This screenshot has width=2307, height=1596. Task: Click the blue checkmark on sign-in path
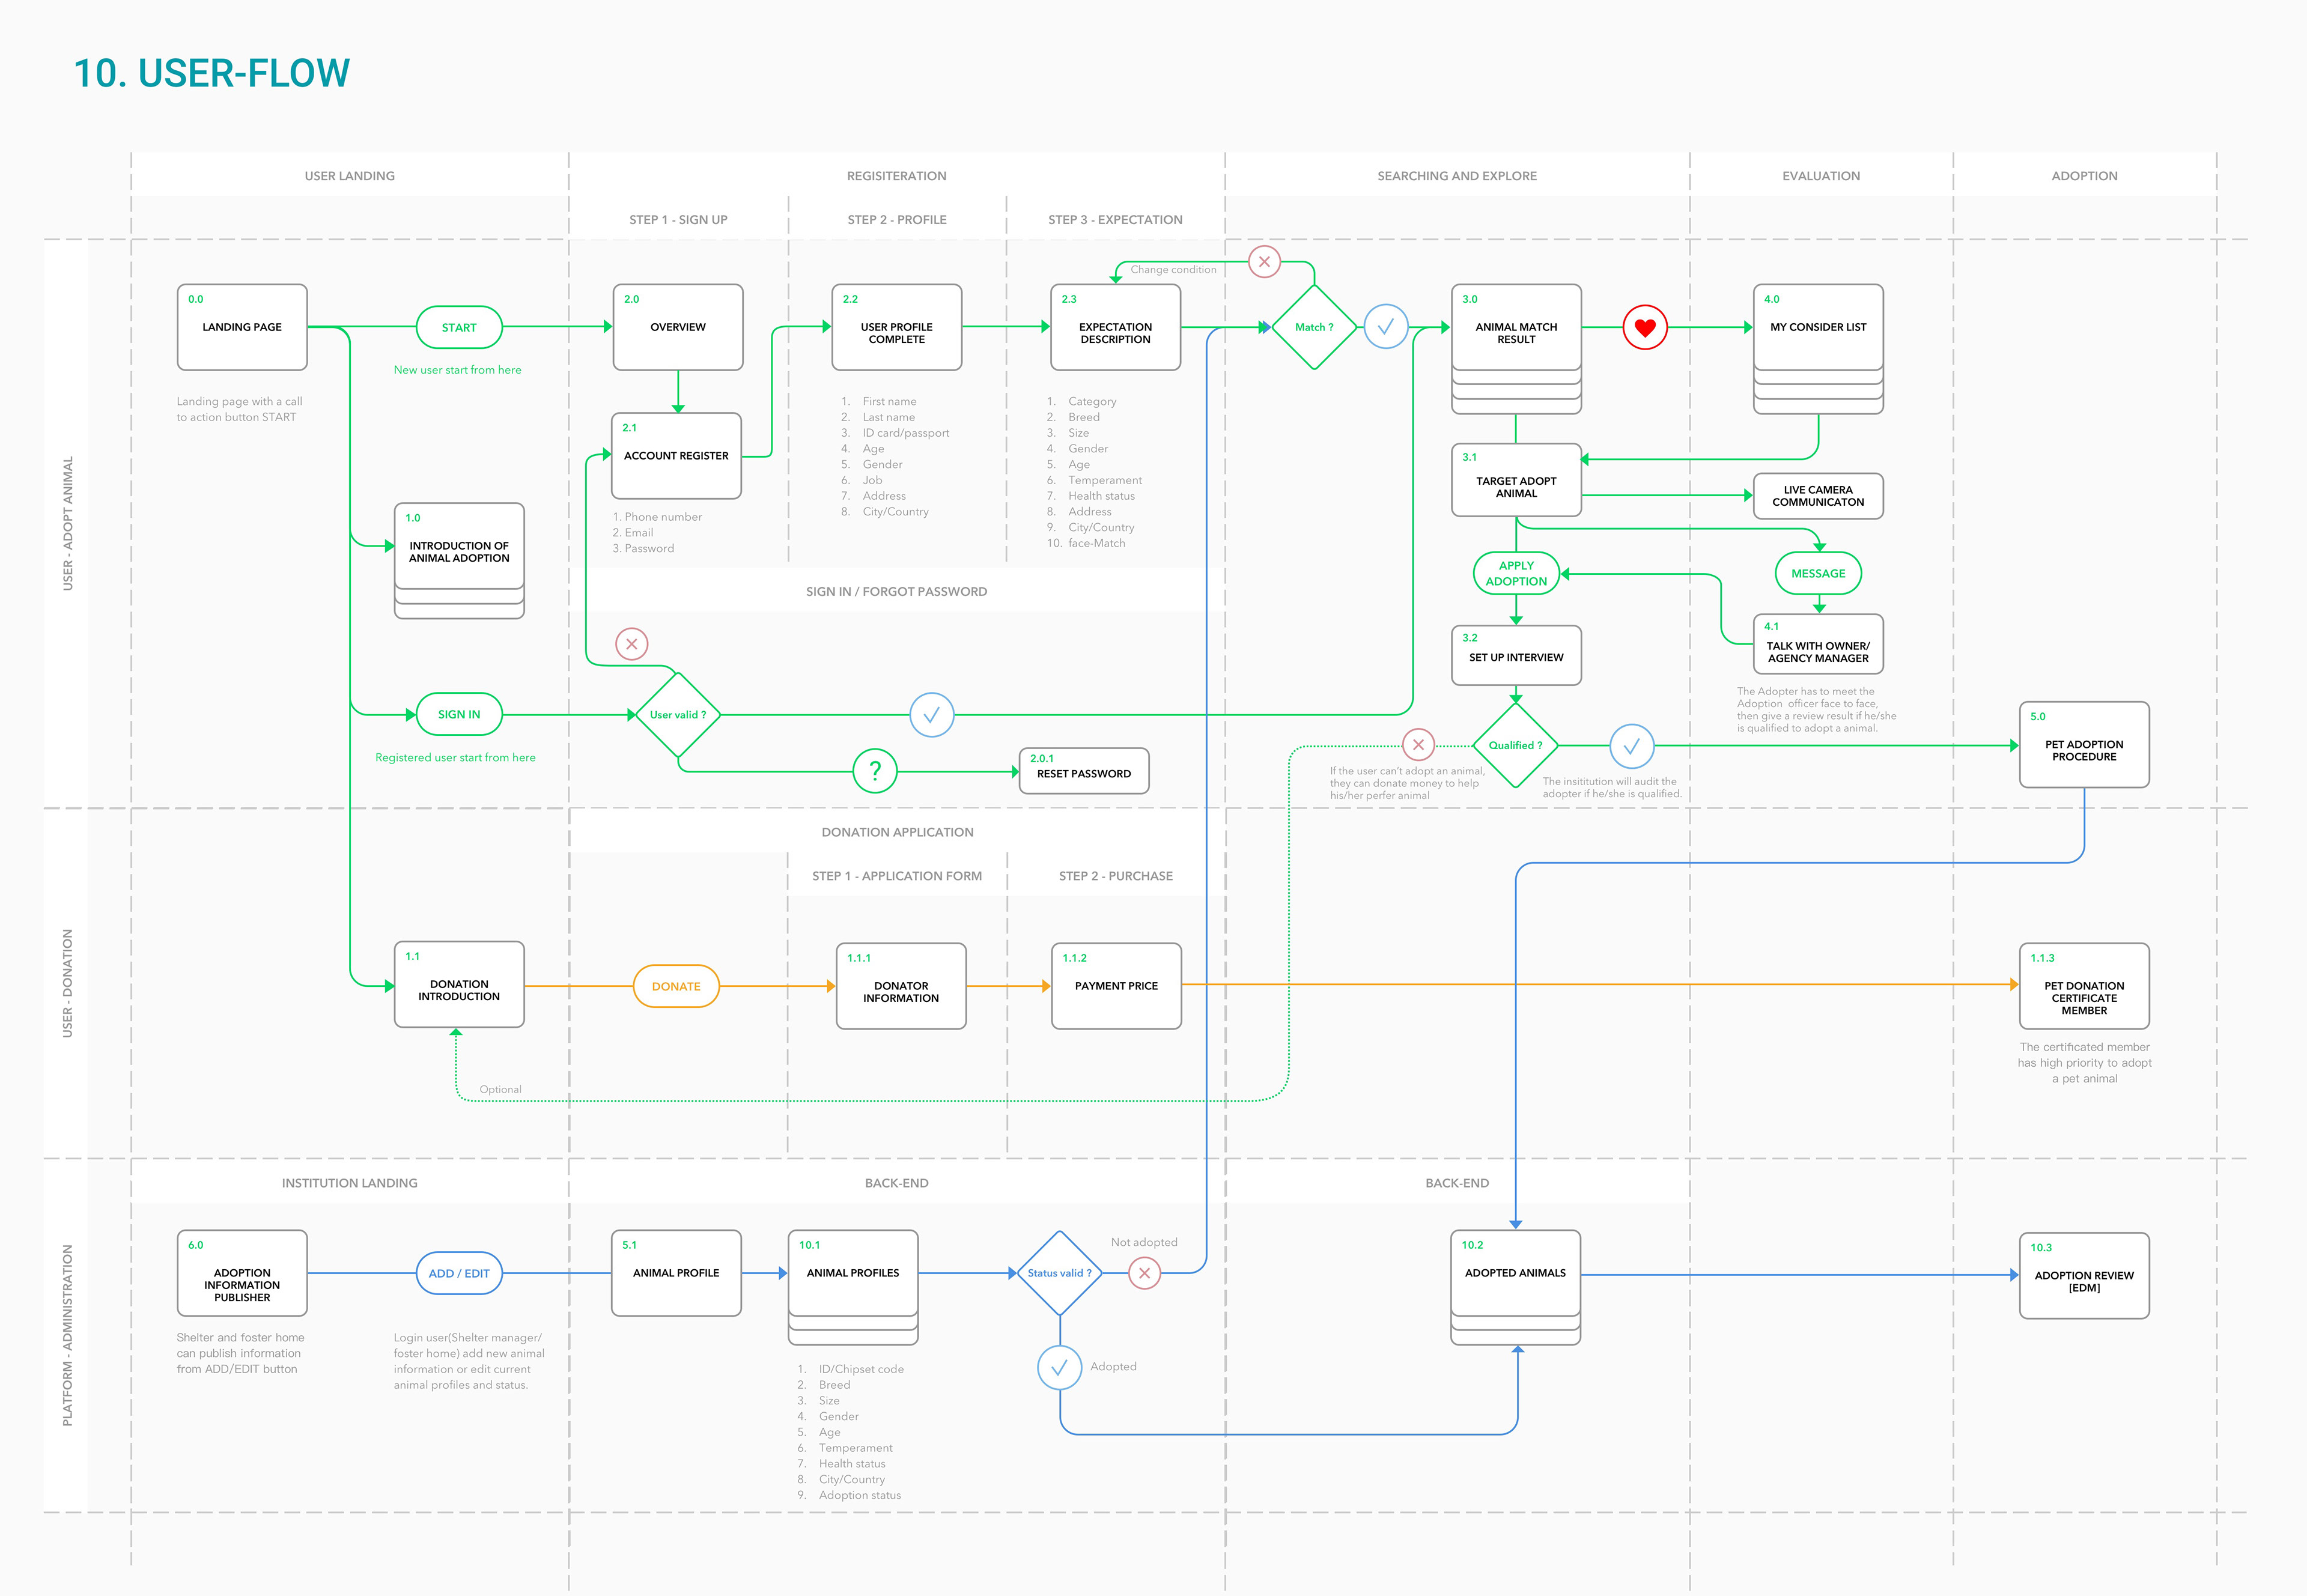(x=931, y=715)
